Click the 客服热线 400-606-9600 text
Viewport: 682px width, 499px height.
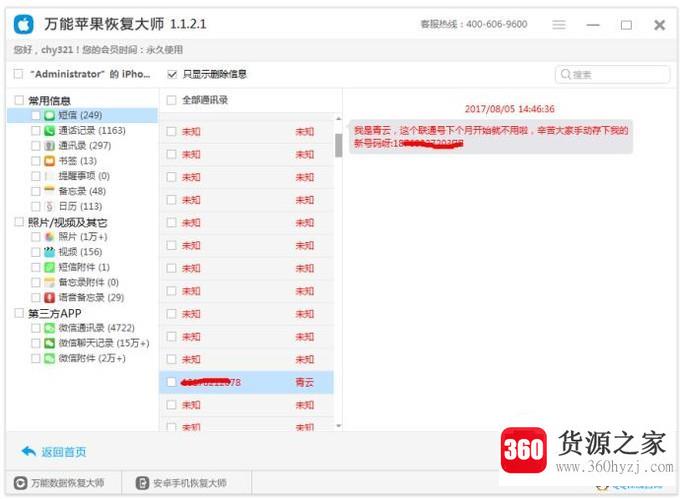[474, 24]
